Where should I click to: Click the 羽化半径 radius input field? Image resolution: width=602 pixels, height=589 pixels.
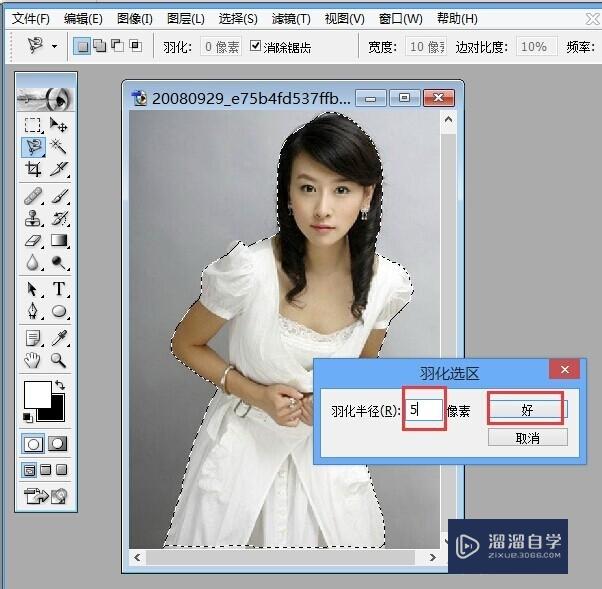424,410
